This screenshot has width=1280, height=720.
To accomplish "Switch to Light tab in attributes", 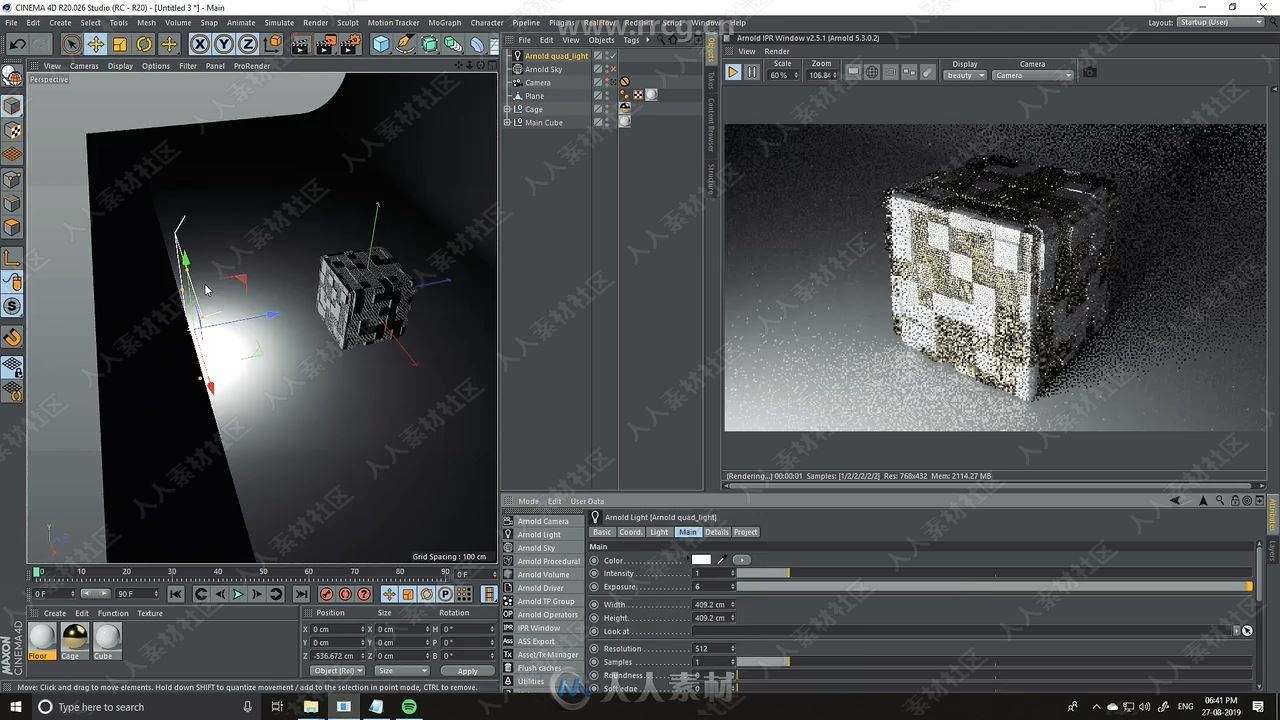I will pos(659,532).
